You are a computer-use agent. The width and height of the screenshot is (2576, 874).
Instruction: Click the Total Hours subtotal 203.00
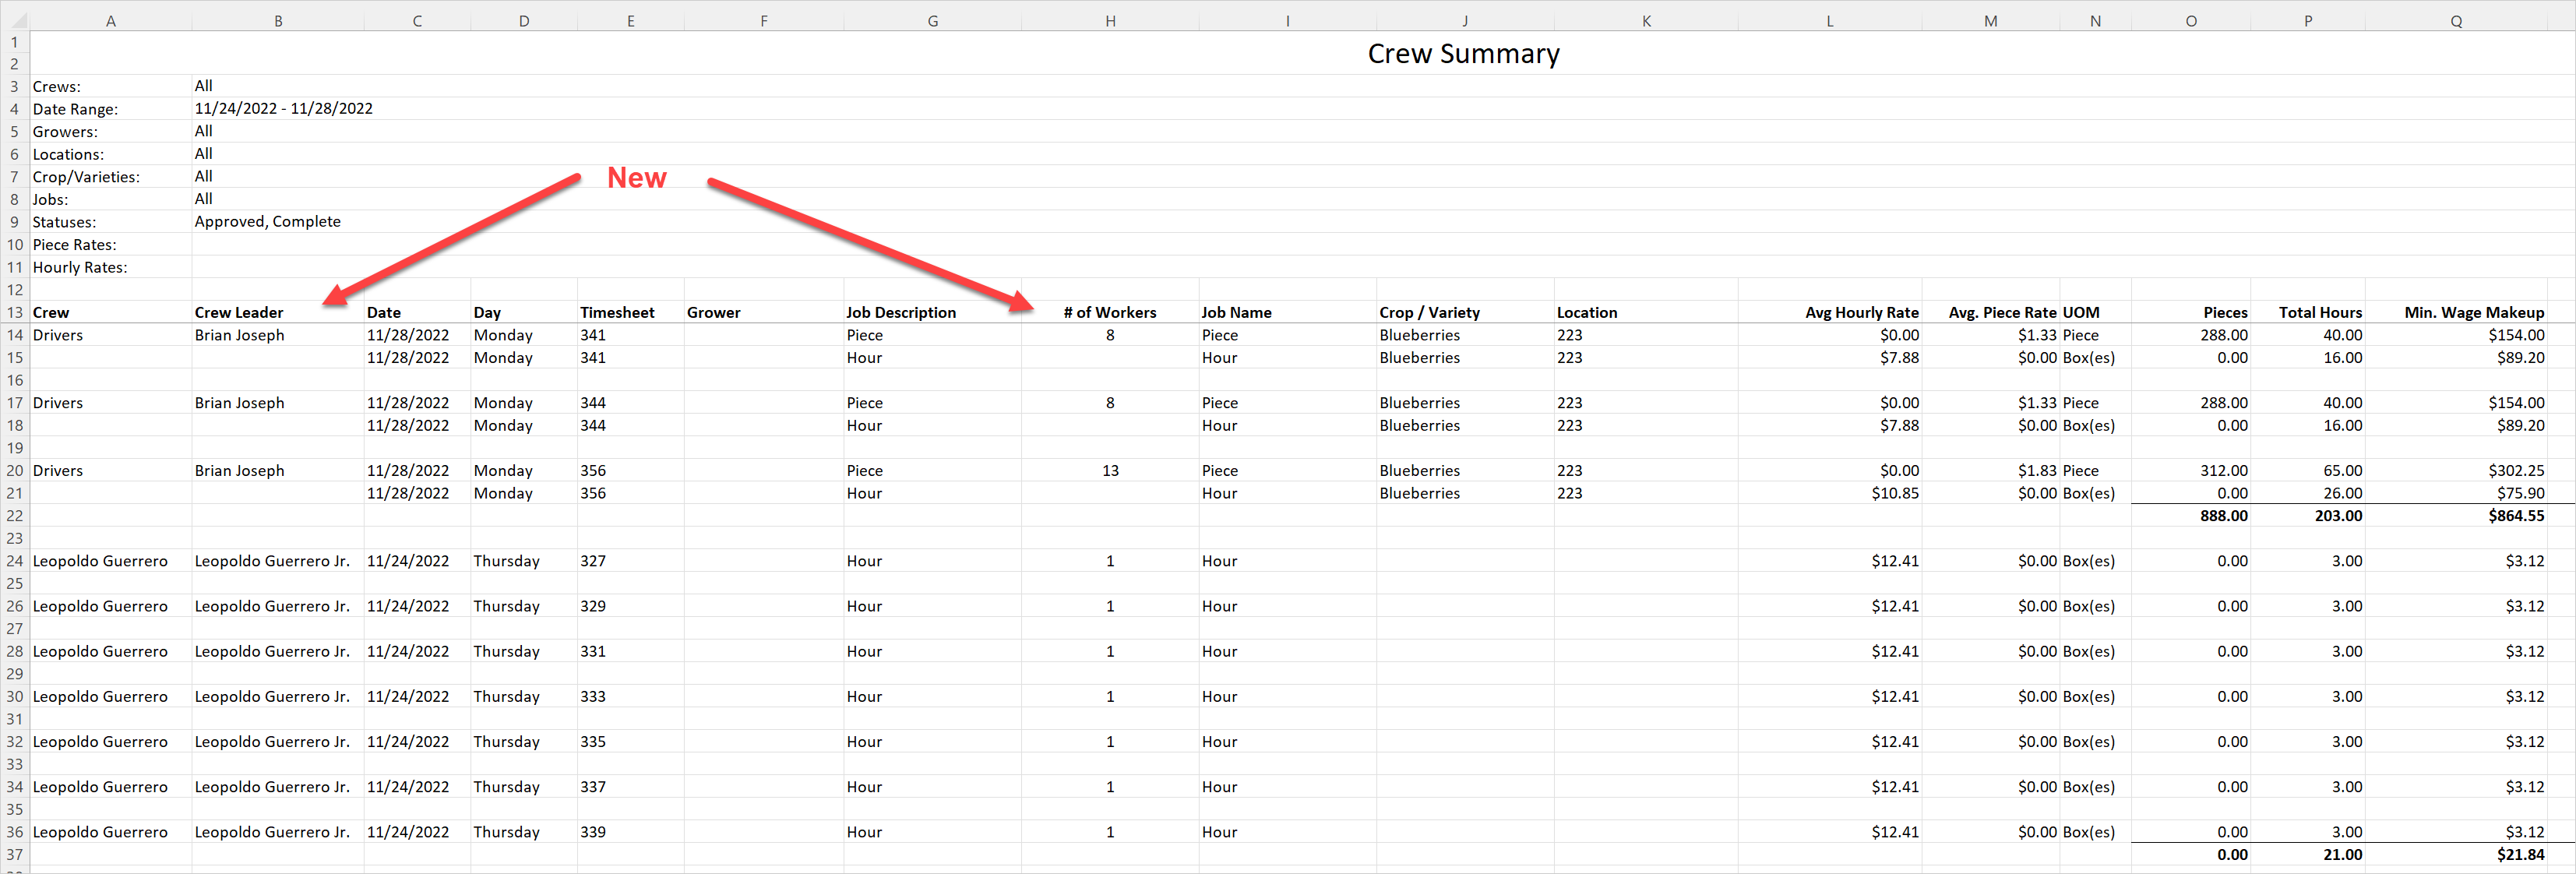pos(2308,516)
